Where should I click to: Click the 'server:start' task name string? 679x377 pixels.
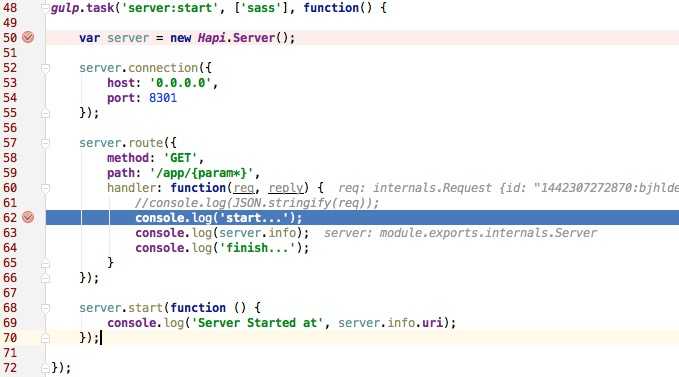(170, 8)
